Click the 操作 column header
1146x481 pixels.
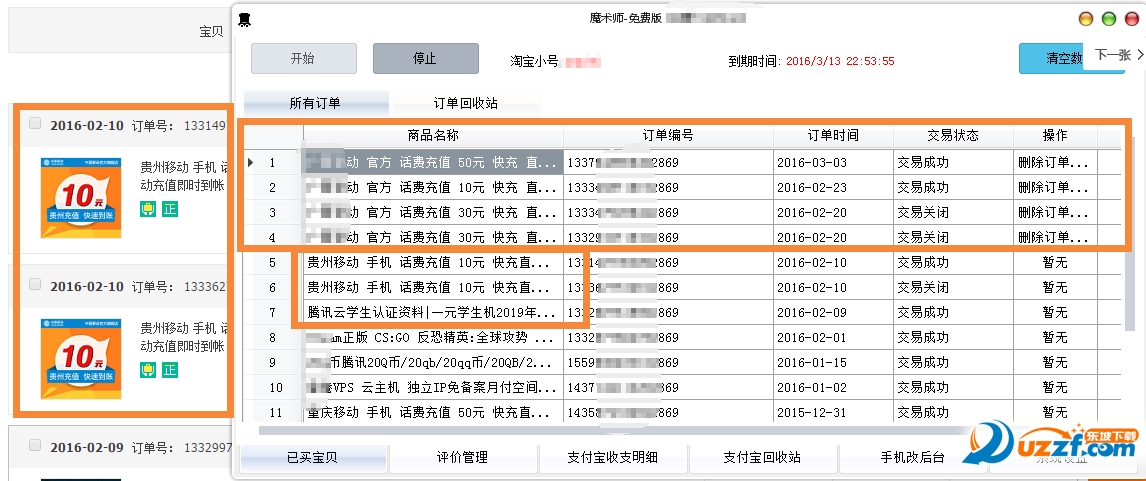1055,136
